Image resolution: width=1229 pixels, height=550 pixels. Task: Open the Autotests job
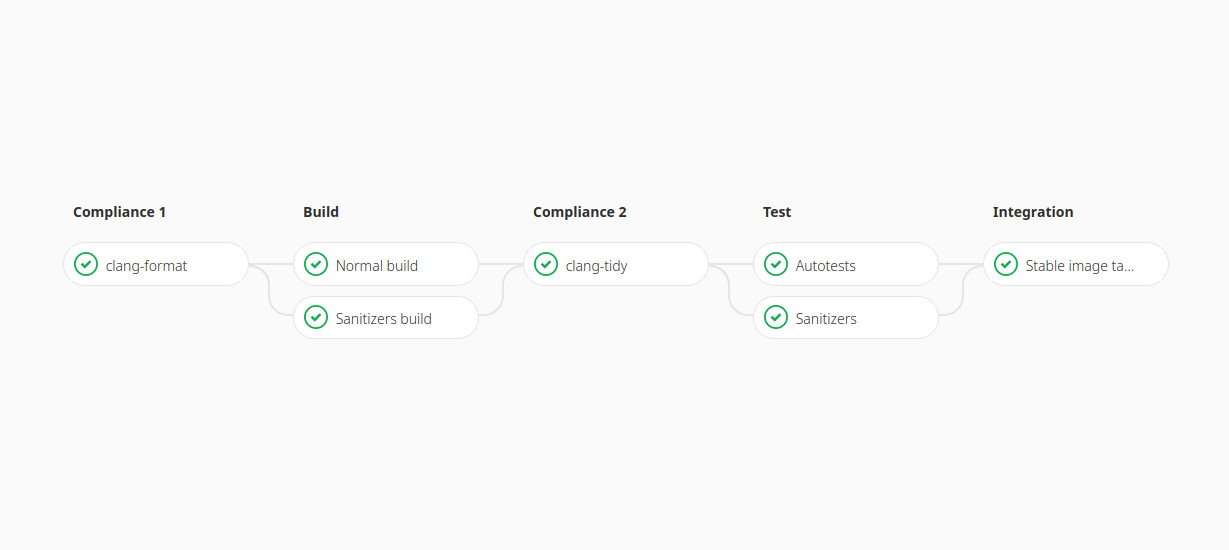pos(846,265)
